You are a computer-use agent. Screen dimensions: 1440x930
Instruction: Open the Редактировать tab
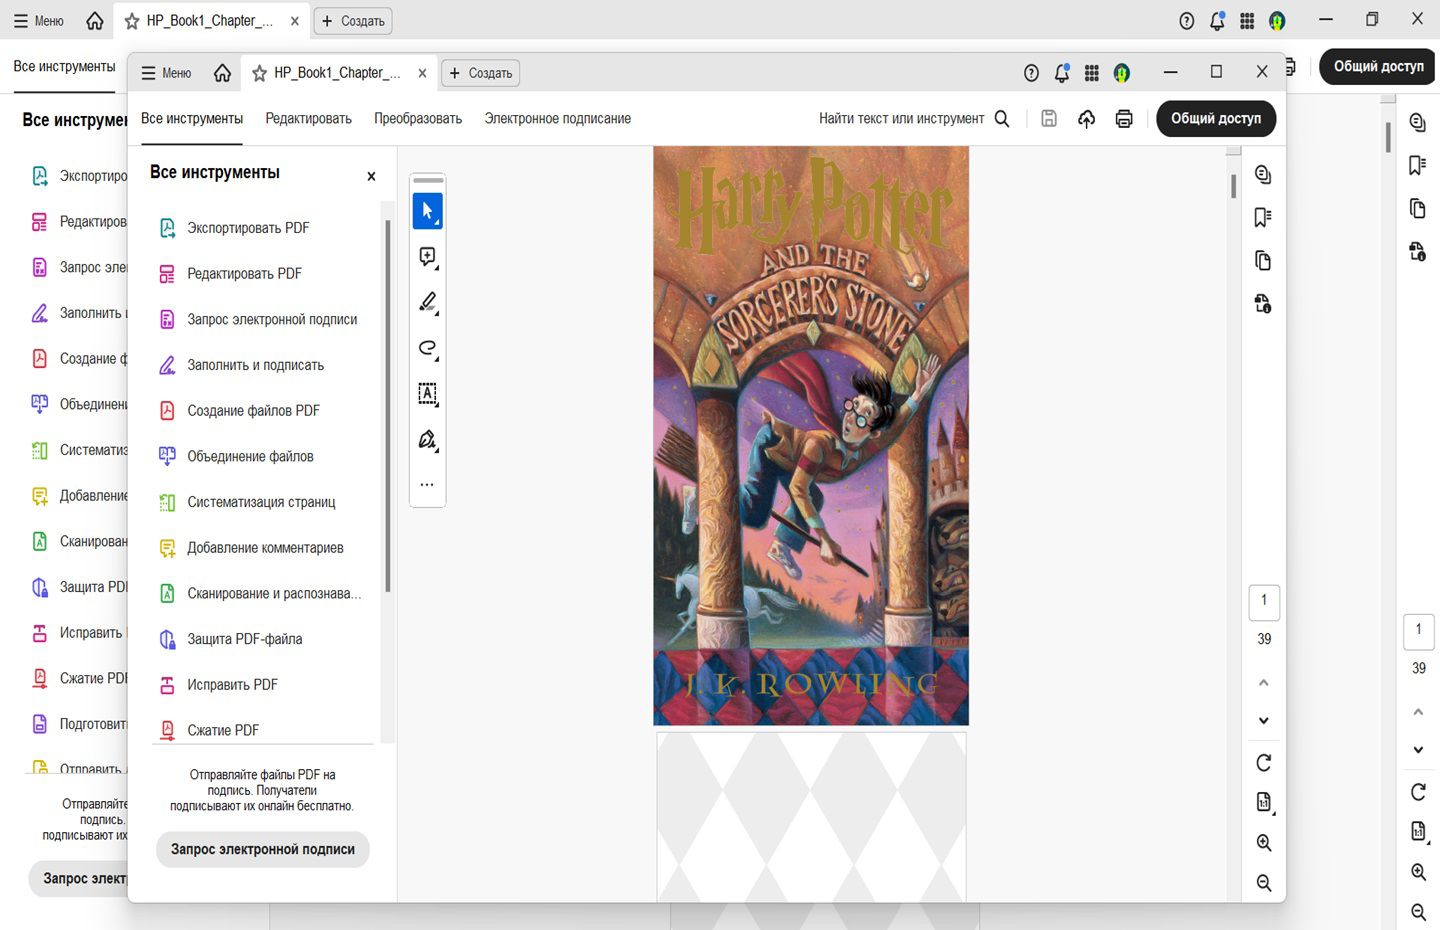pos(309,119)
